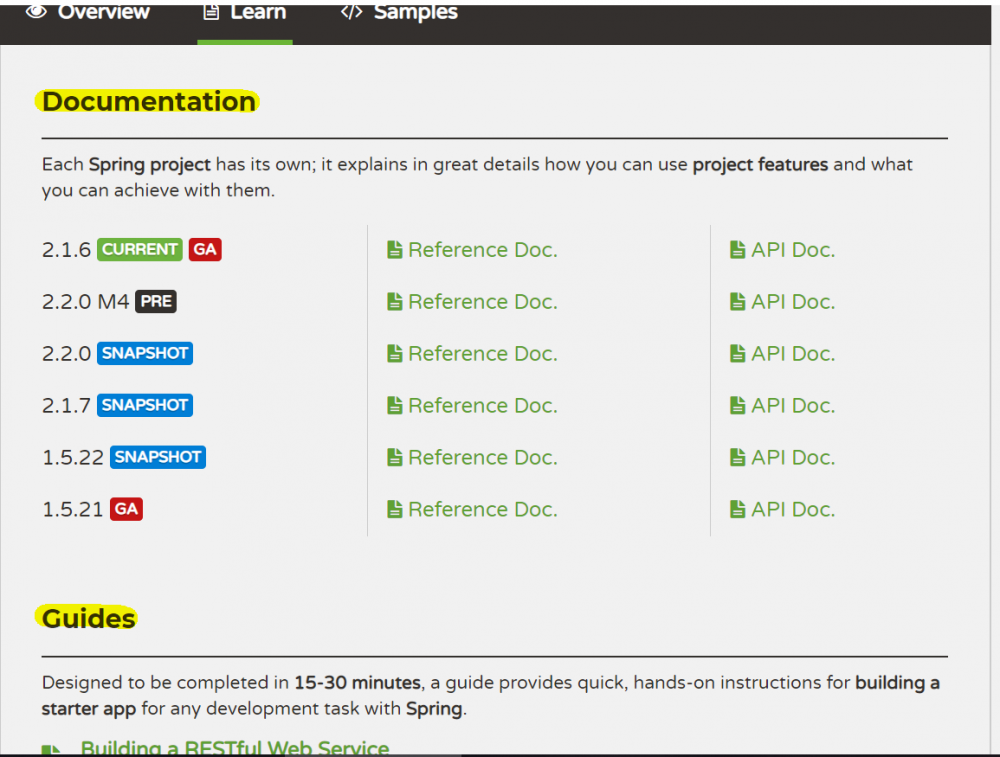Click the file icon of 2.1.6 API Doc.

(x=738, y=249)
